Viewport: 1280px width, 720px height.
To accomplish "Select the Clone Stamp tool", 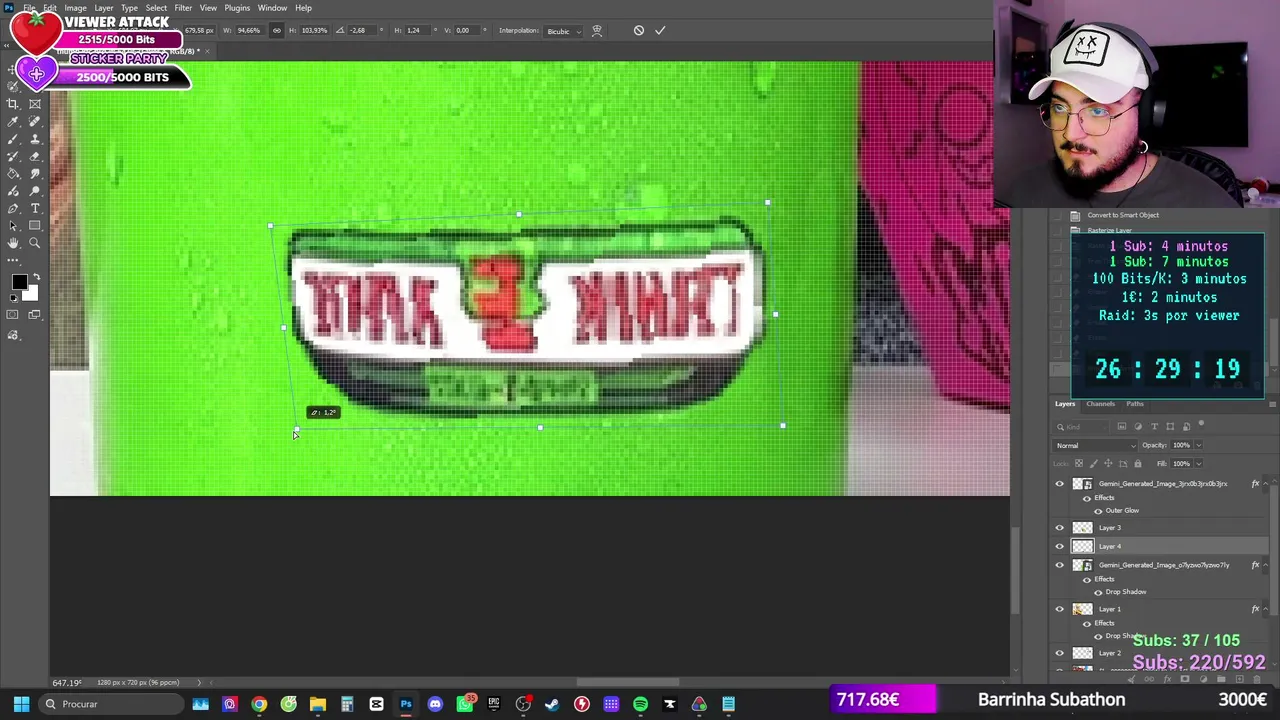I will 35,139.
